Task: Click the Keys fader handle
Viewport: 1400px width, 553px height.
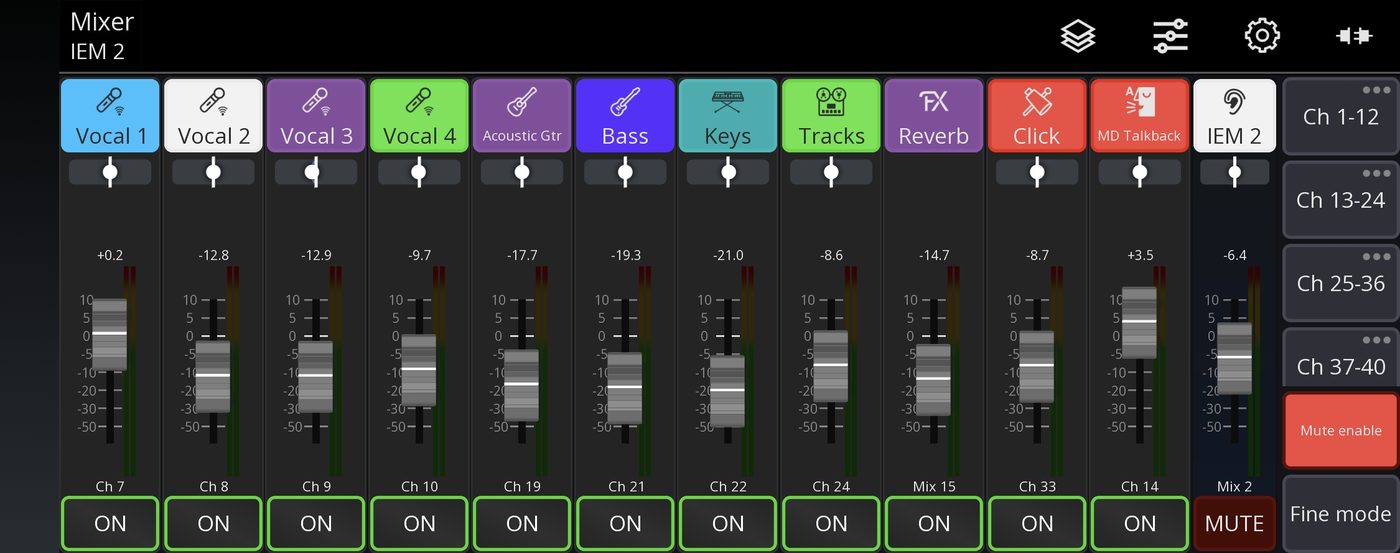Action: coord(728,390)
